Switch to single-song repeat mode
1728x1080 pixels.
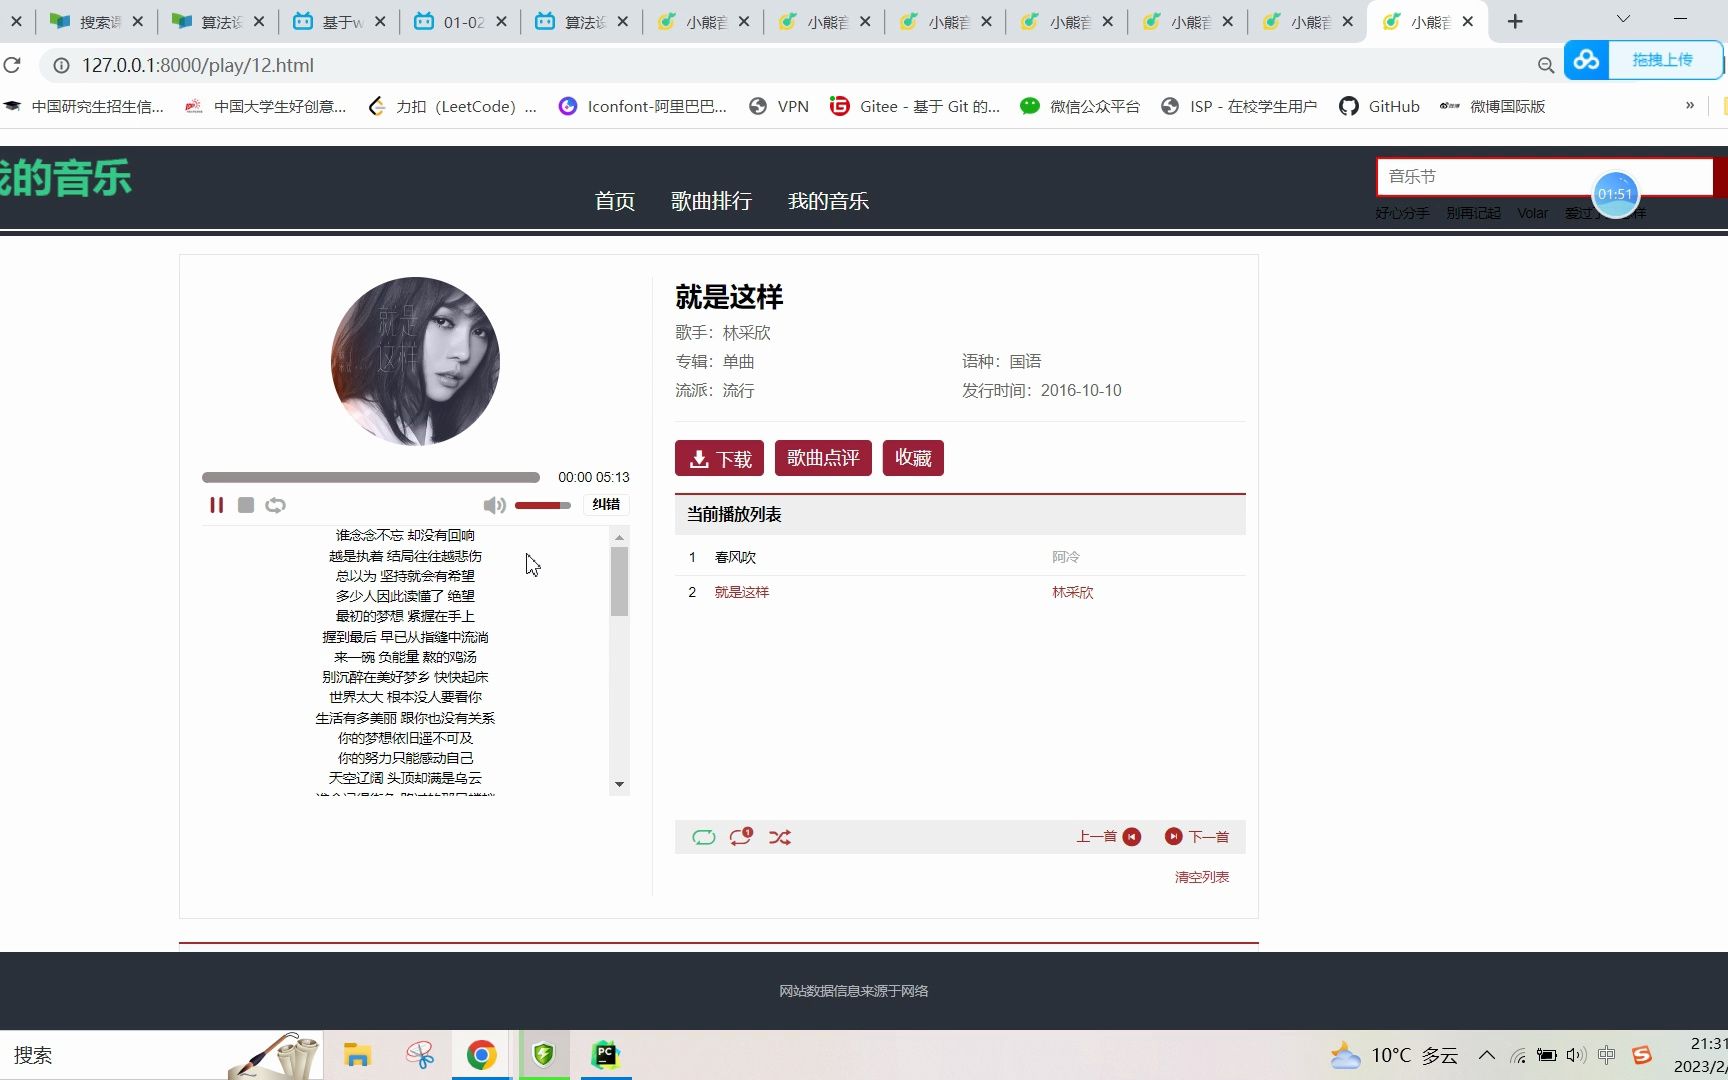(741, 836)
